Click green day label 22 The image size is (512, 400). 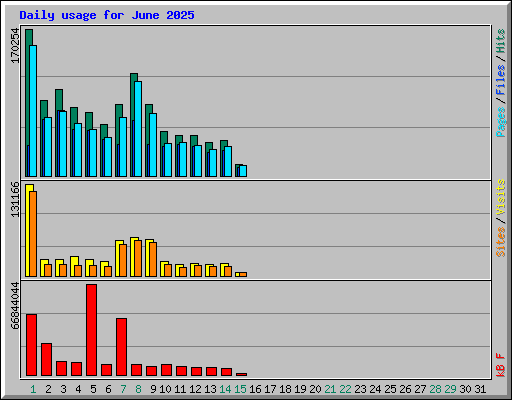(345, 389)
